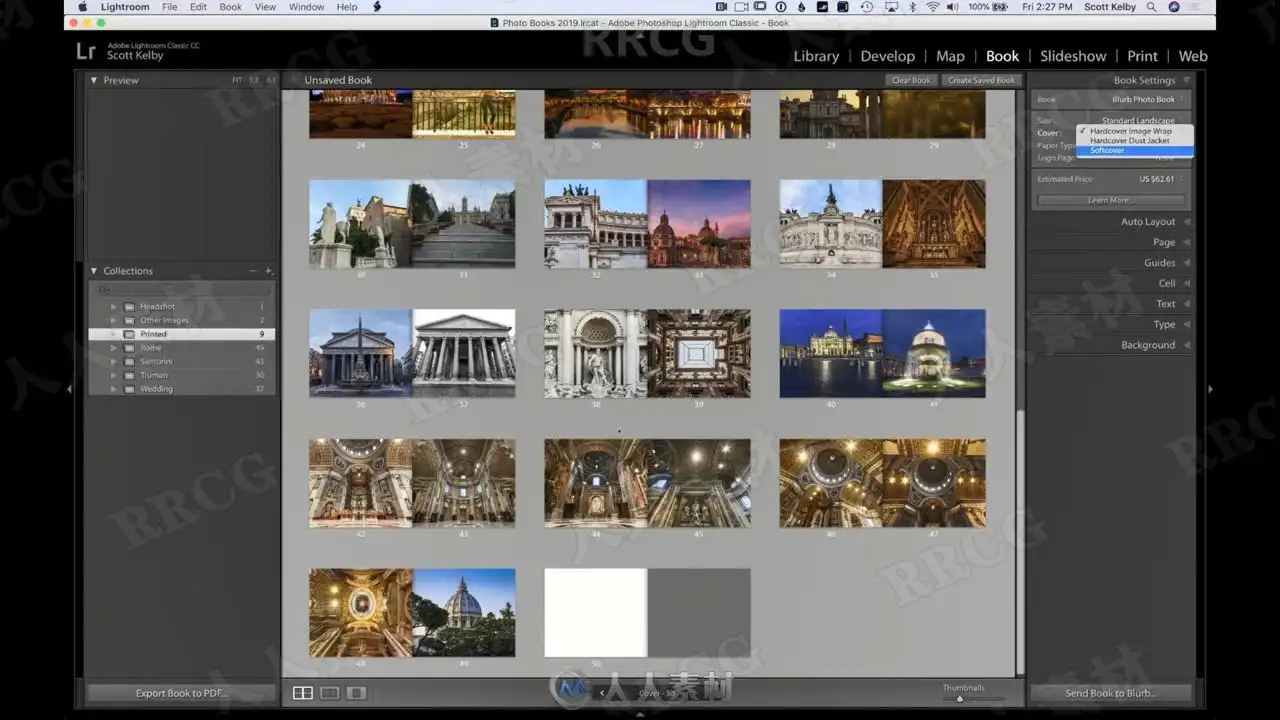
Task: Click the Bluetooth icon in menu bar
Action: (x=912, y=7)
